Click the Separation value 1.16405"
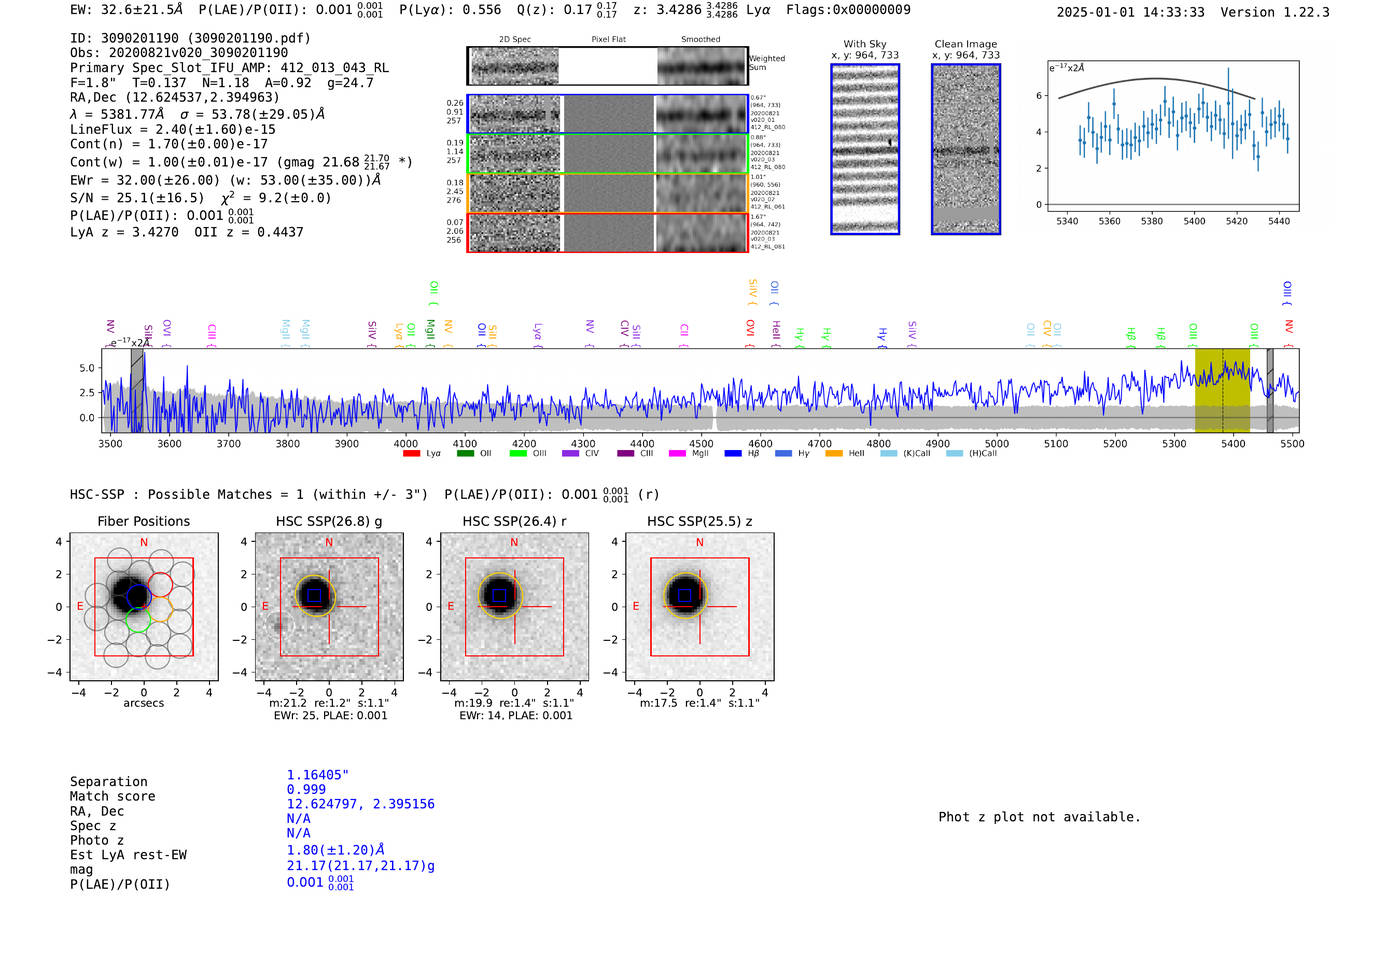Viewport: 1400px width, 953px height. (318, 775)
